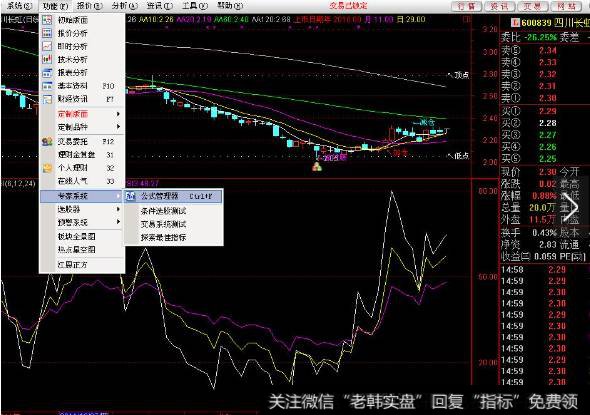Expand the 定制版面 submenu
This screenshot has height=415, width=590.
[x=118, y=114]
